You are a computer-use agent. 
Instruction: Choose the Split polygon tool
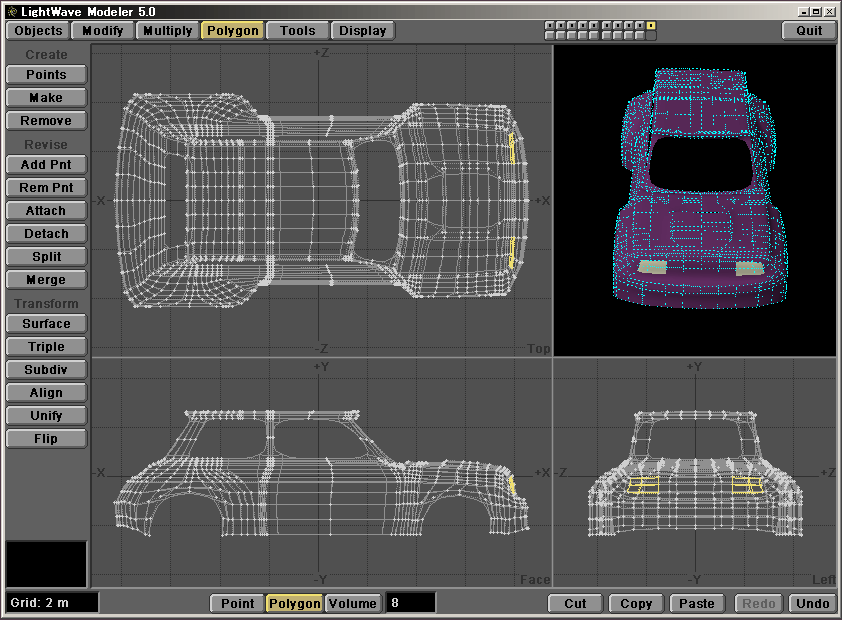pos(46,257)
